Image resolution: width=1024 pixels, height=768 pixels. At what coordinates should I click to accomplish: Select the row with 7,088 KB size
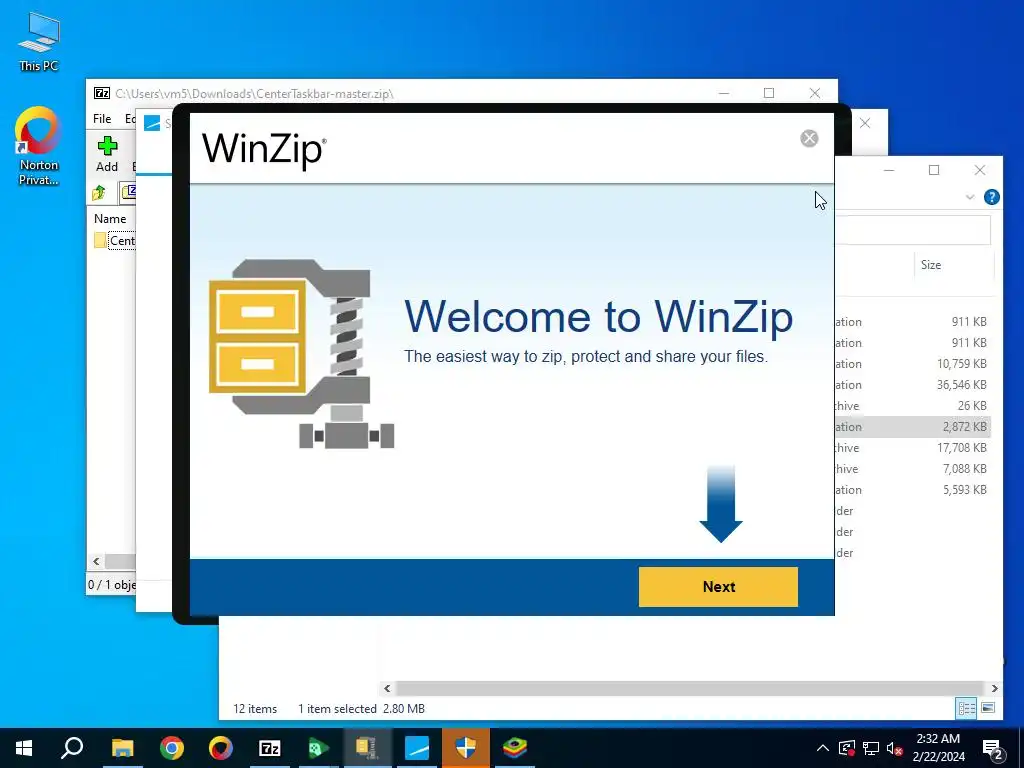click(x=913, y=468)
